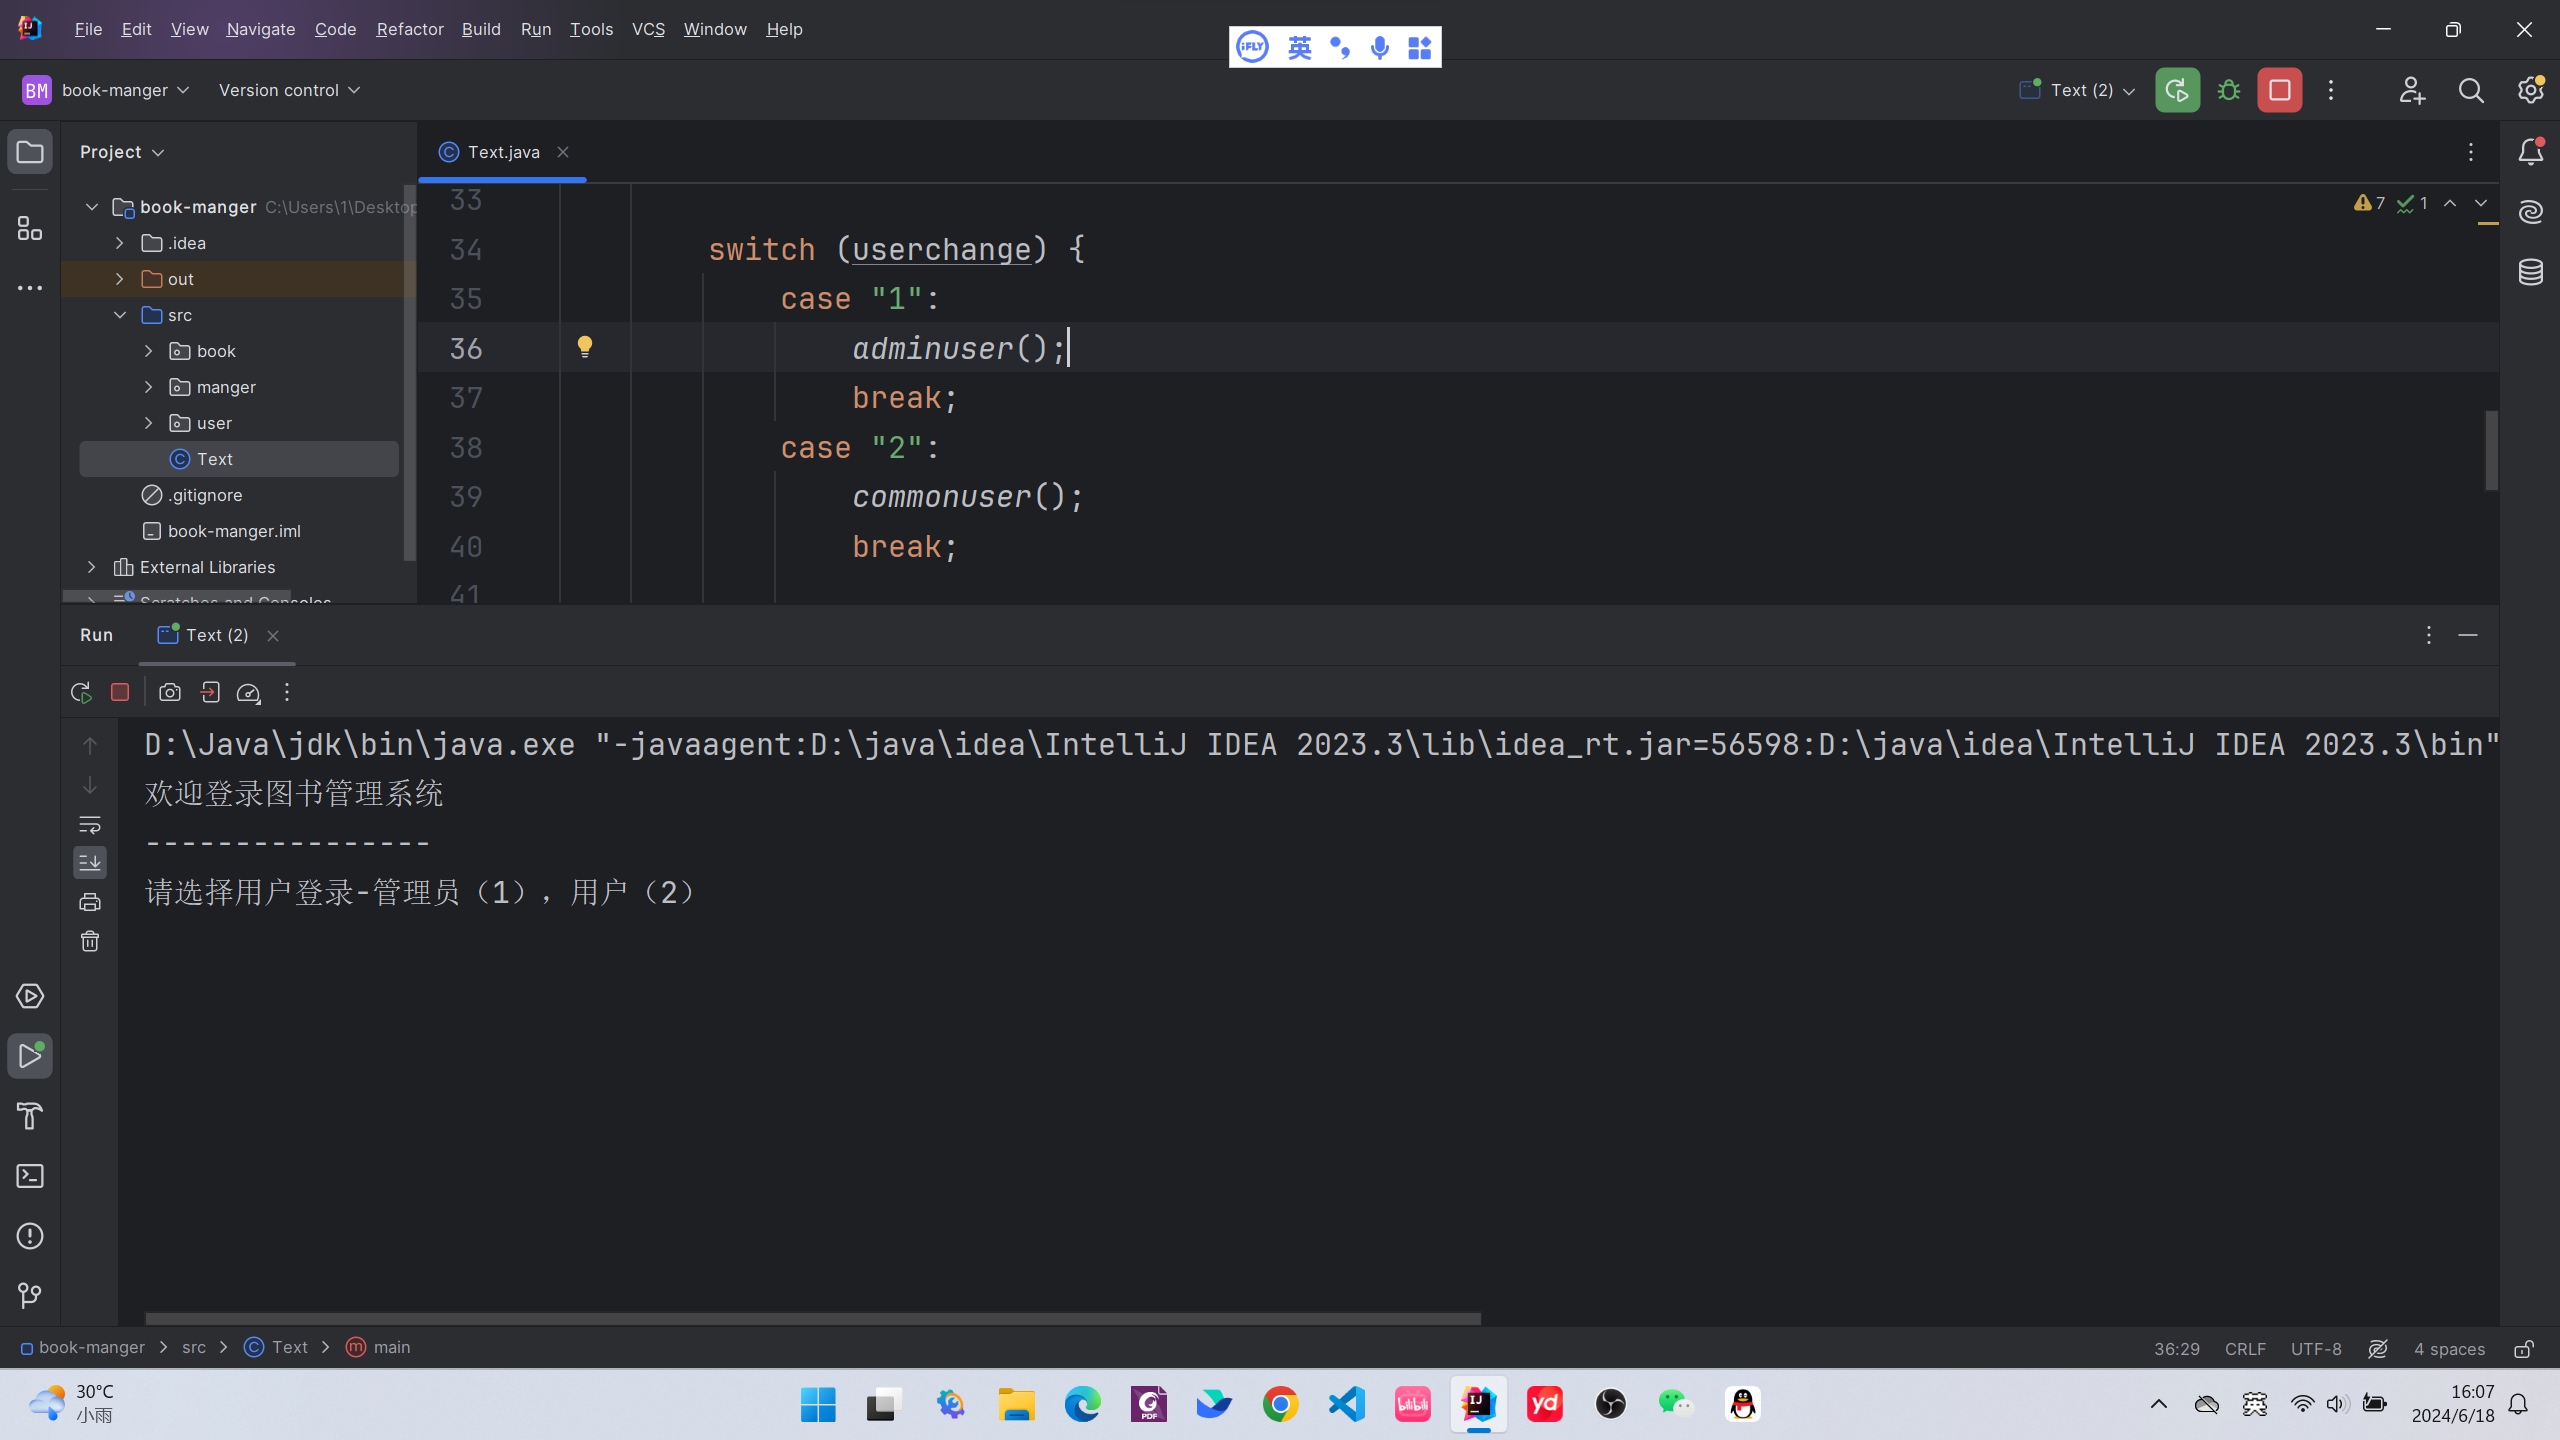Open the book-manger project dropdown
This screenshot has width=2560, height=1440.
pos(106,90)
